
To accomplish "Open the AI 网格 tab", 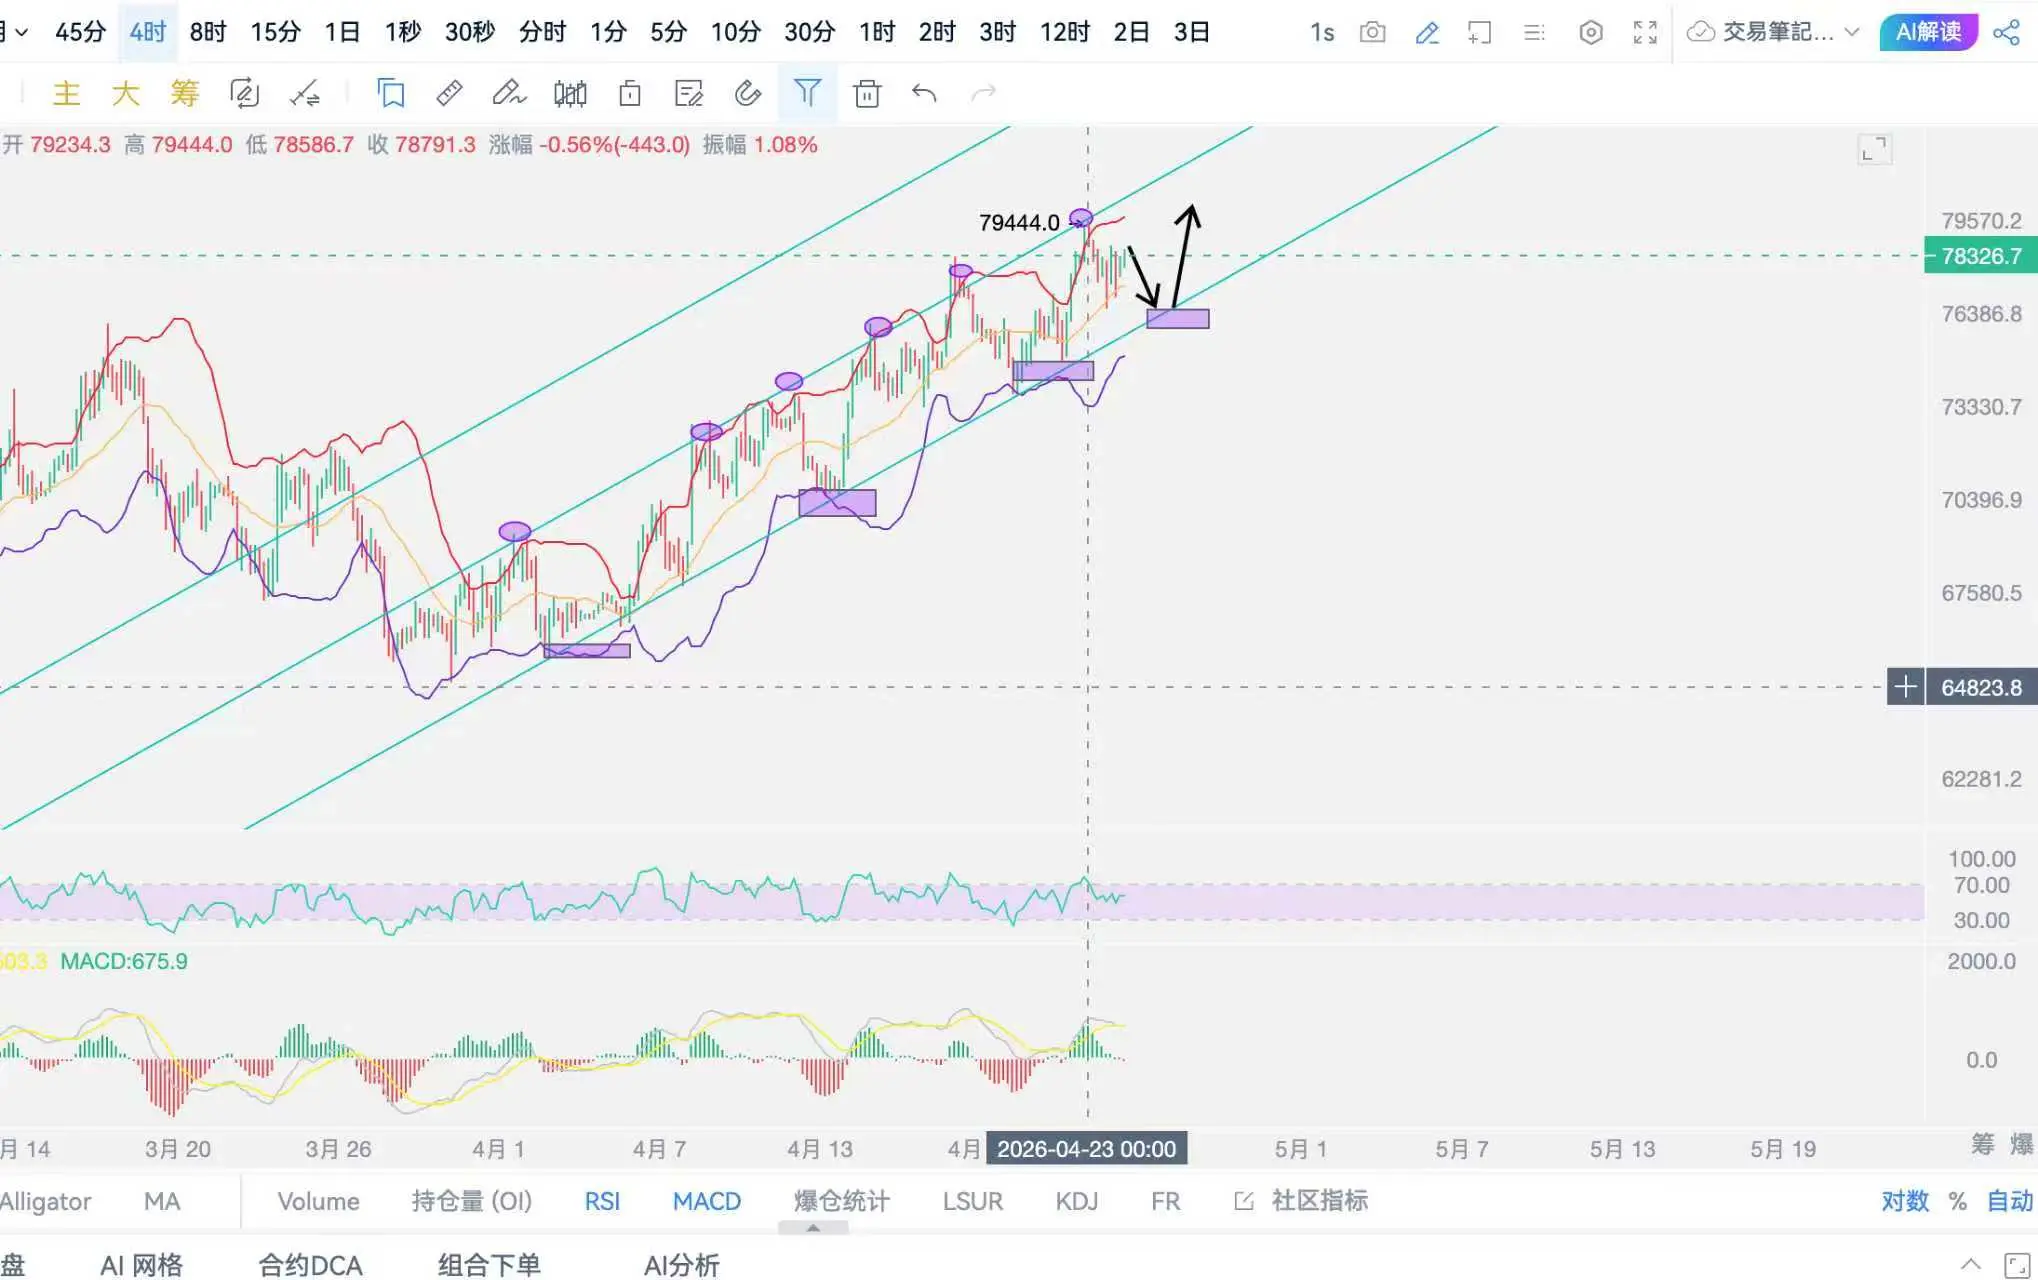I will click(x=141, y=1265).
